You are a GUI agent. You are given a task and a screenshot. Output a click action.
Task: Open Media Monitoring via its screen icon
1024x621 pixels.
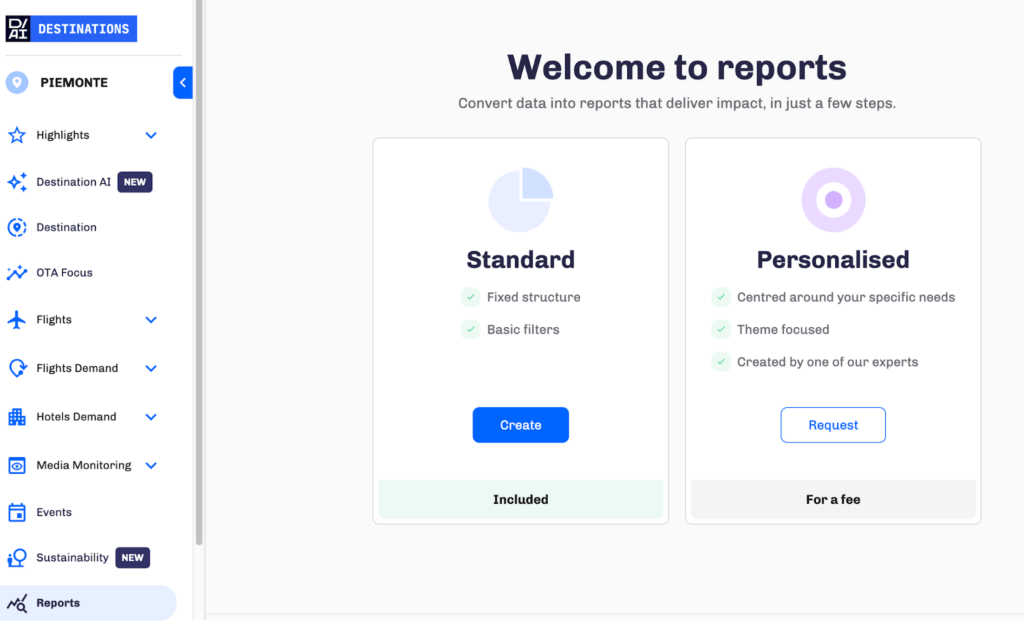tap(18, 465)
